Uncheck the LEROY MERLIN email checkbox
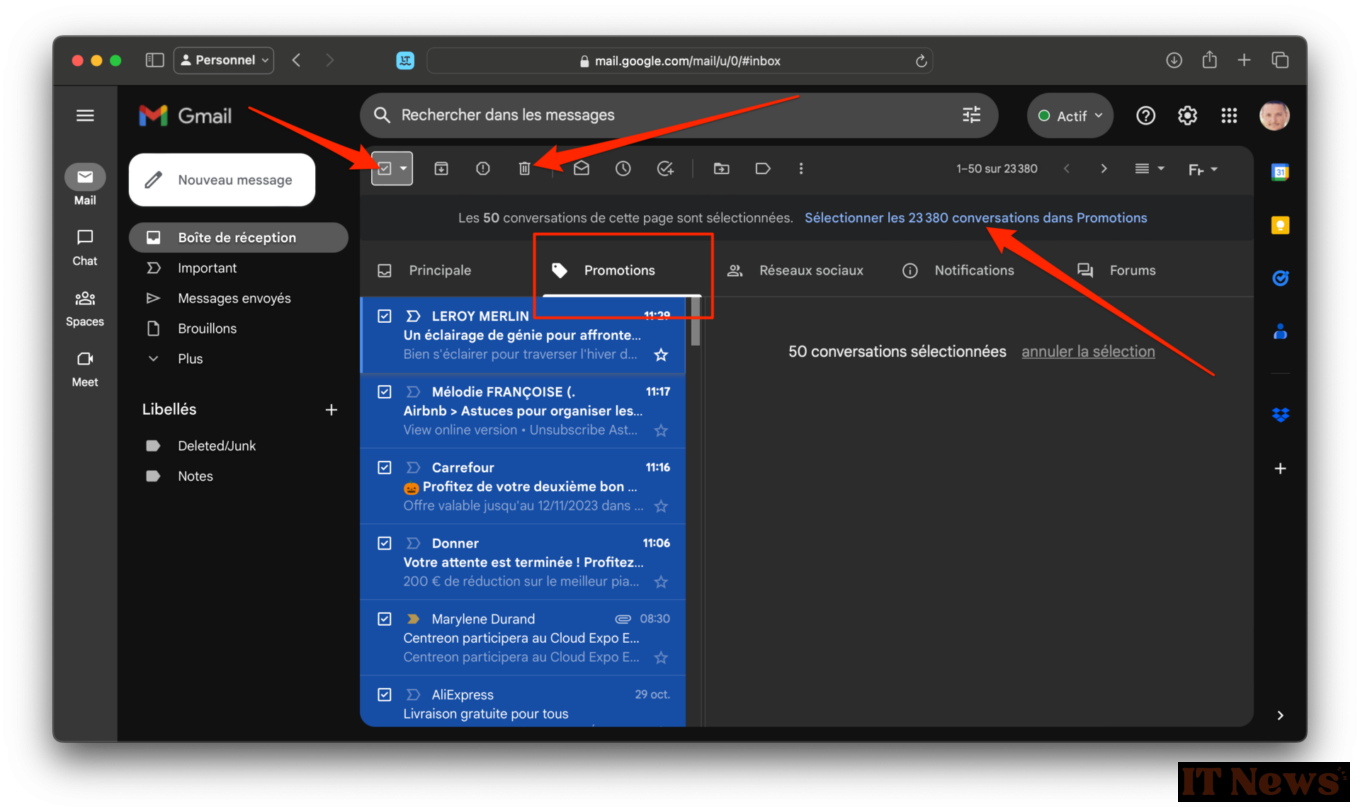This screenshot has width=1360, height=812. pyautogui.click(x=384, y=316)
